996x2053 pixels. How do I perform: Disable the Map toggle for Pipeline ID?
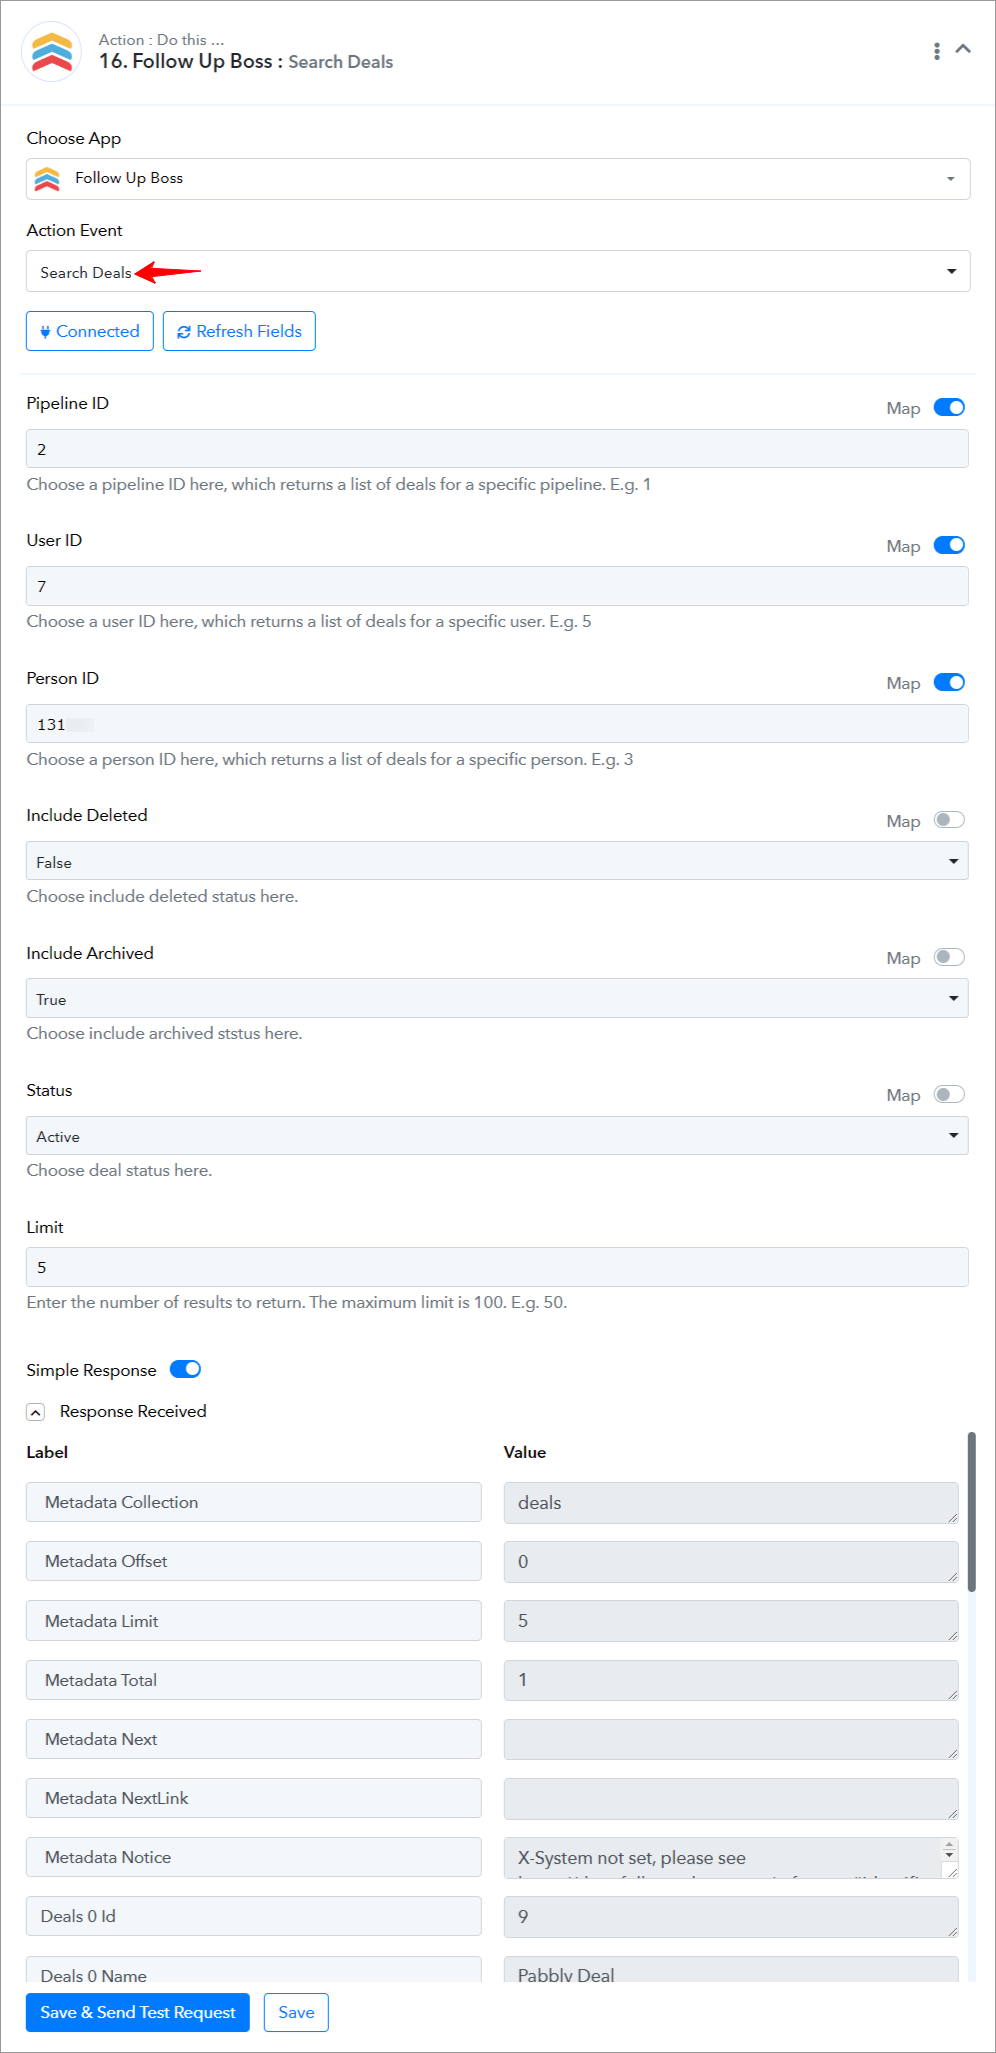tap(949, 407)
